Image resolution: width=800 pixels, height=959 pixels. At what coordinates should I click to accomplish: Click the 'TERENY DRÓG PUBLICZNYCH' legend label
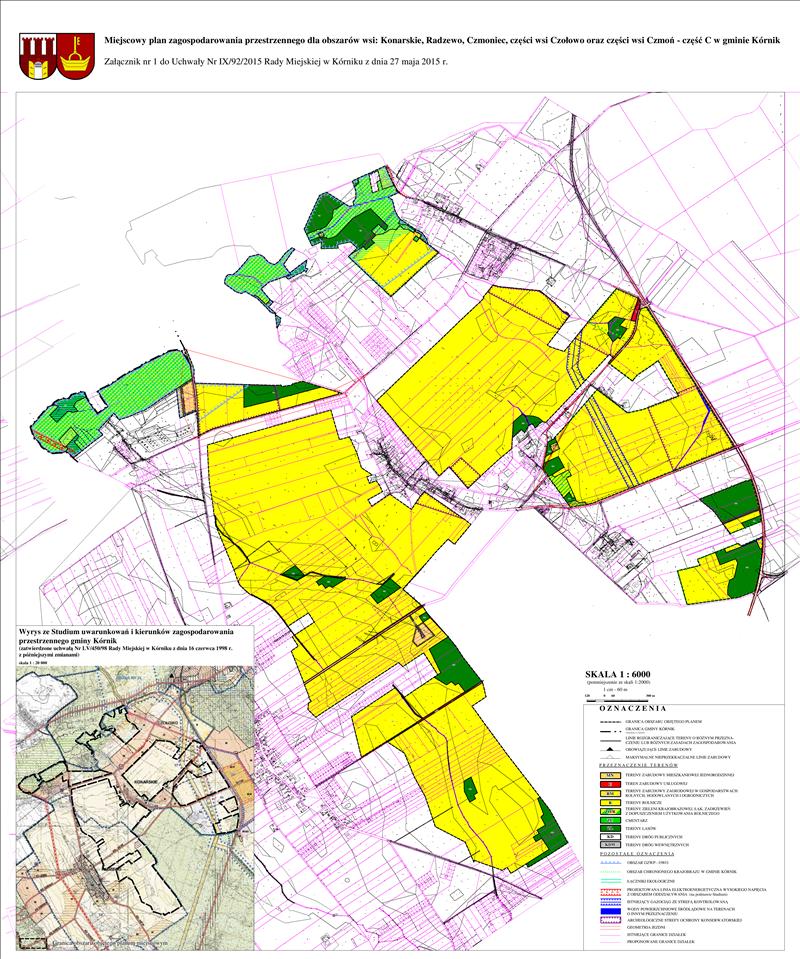[654, 837]
